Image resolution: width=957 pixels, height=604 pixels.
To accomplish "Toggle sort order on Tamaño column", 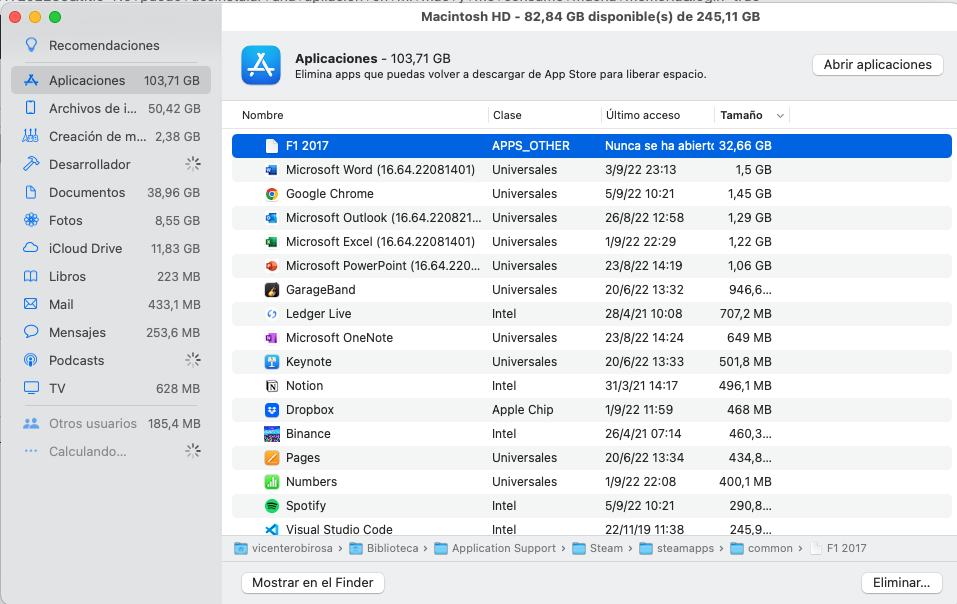I will pos(751,115).
